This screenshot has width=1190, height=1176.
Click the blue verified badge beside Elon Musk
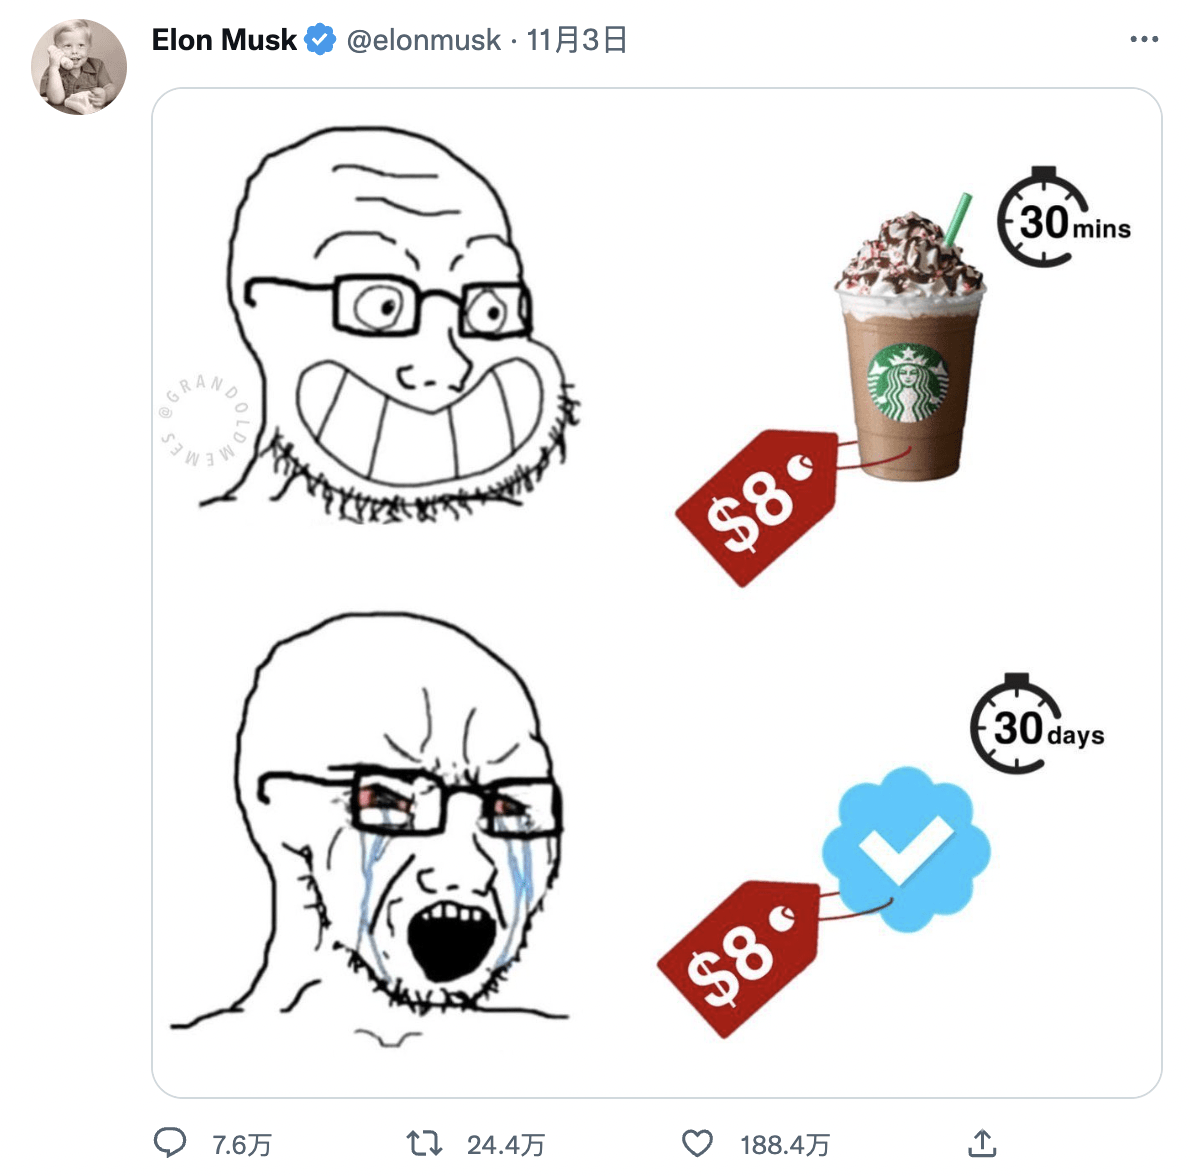[320, 39]
